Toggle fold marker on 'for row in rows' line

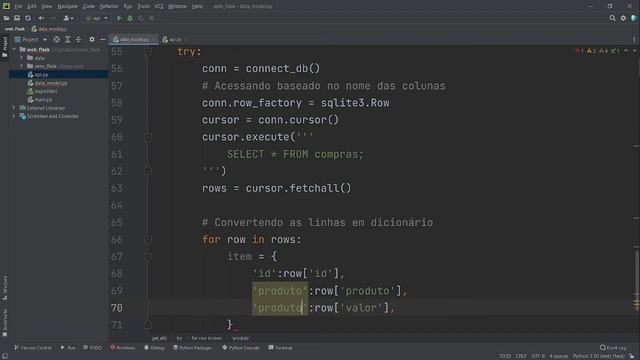click(x=148, y=240)
